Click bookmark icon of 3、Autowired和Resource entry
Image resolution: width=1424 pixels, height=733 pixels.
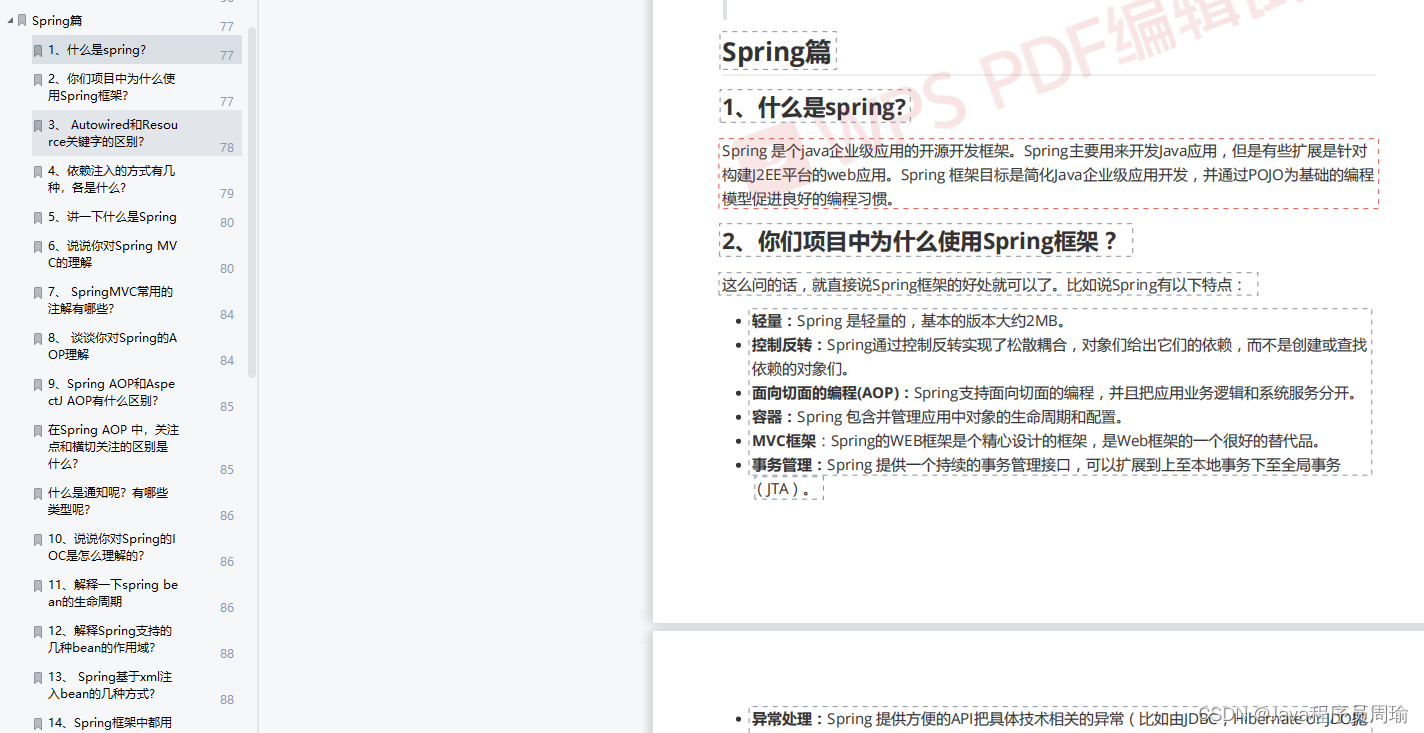(38, 125)
